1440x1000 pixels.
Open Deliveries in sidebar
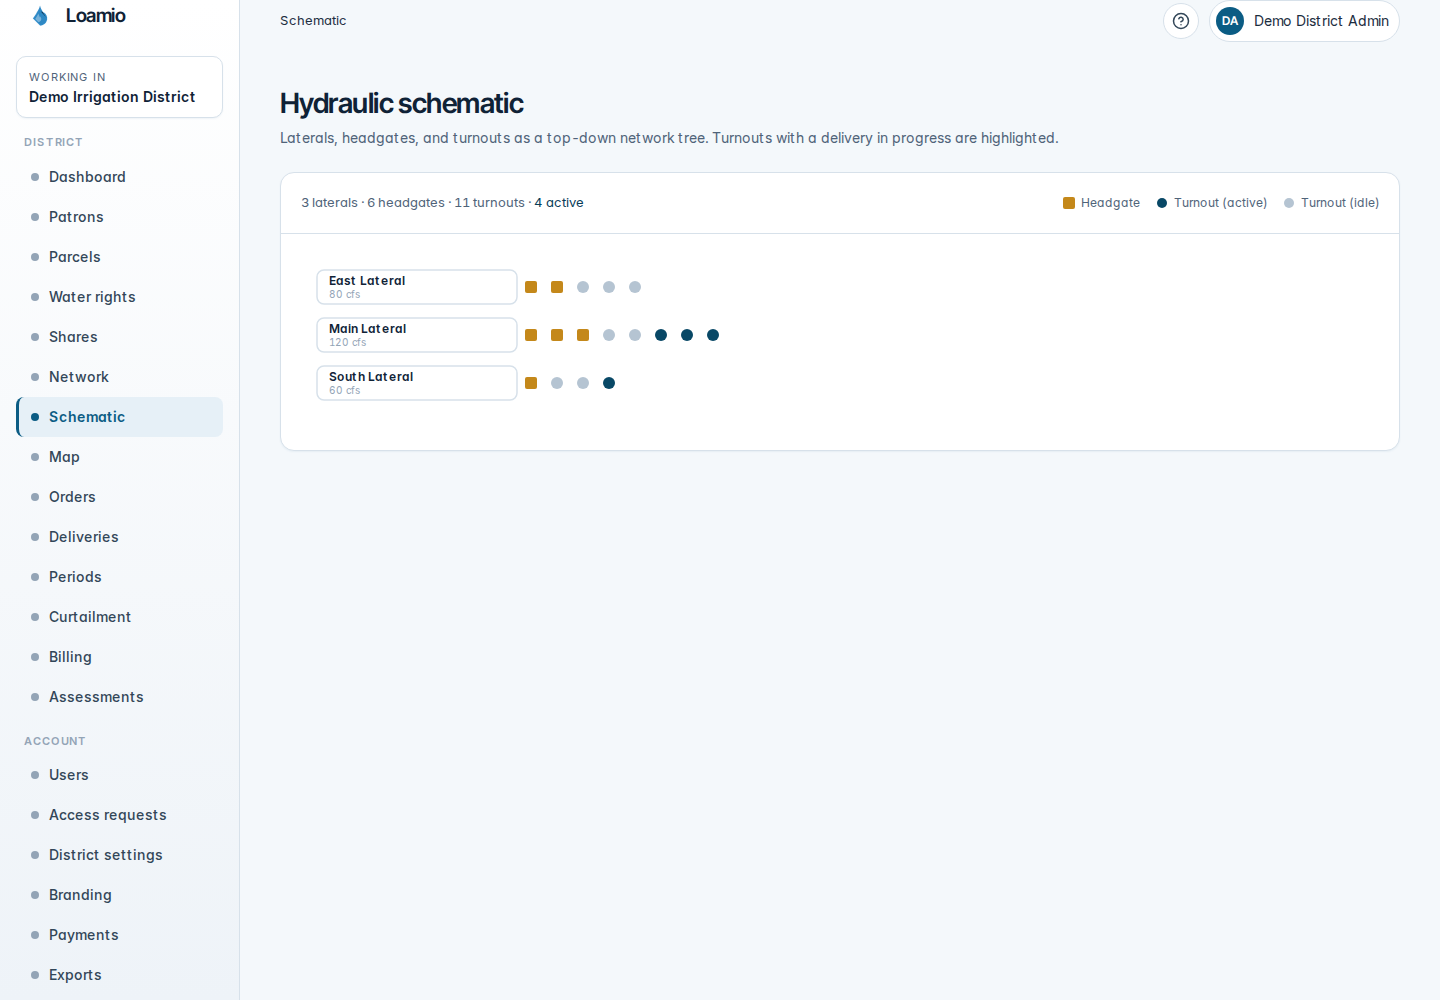(119, 537)
